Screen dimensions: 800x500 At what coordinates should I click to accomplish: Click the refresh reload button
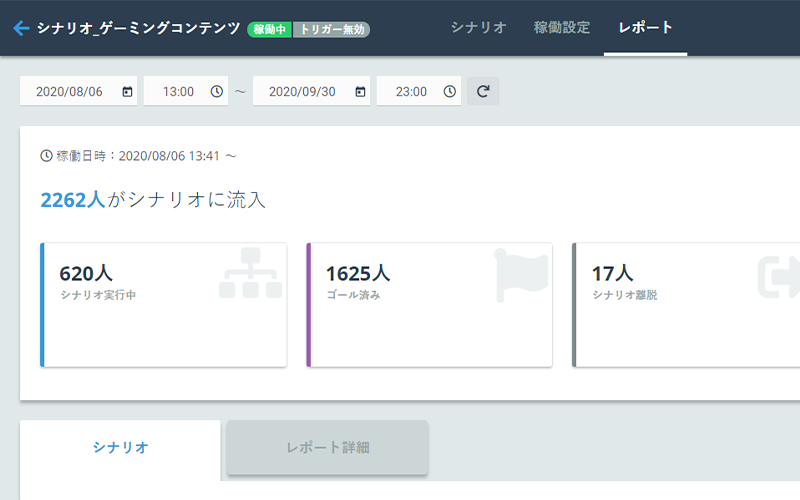coord(483,91)
